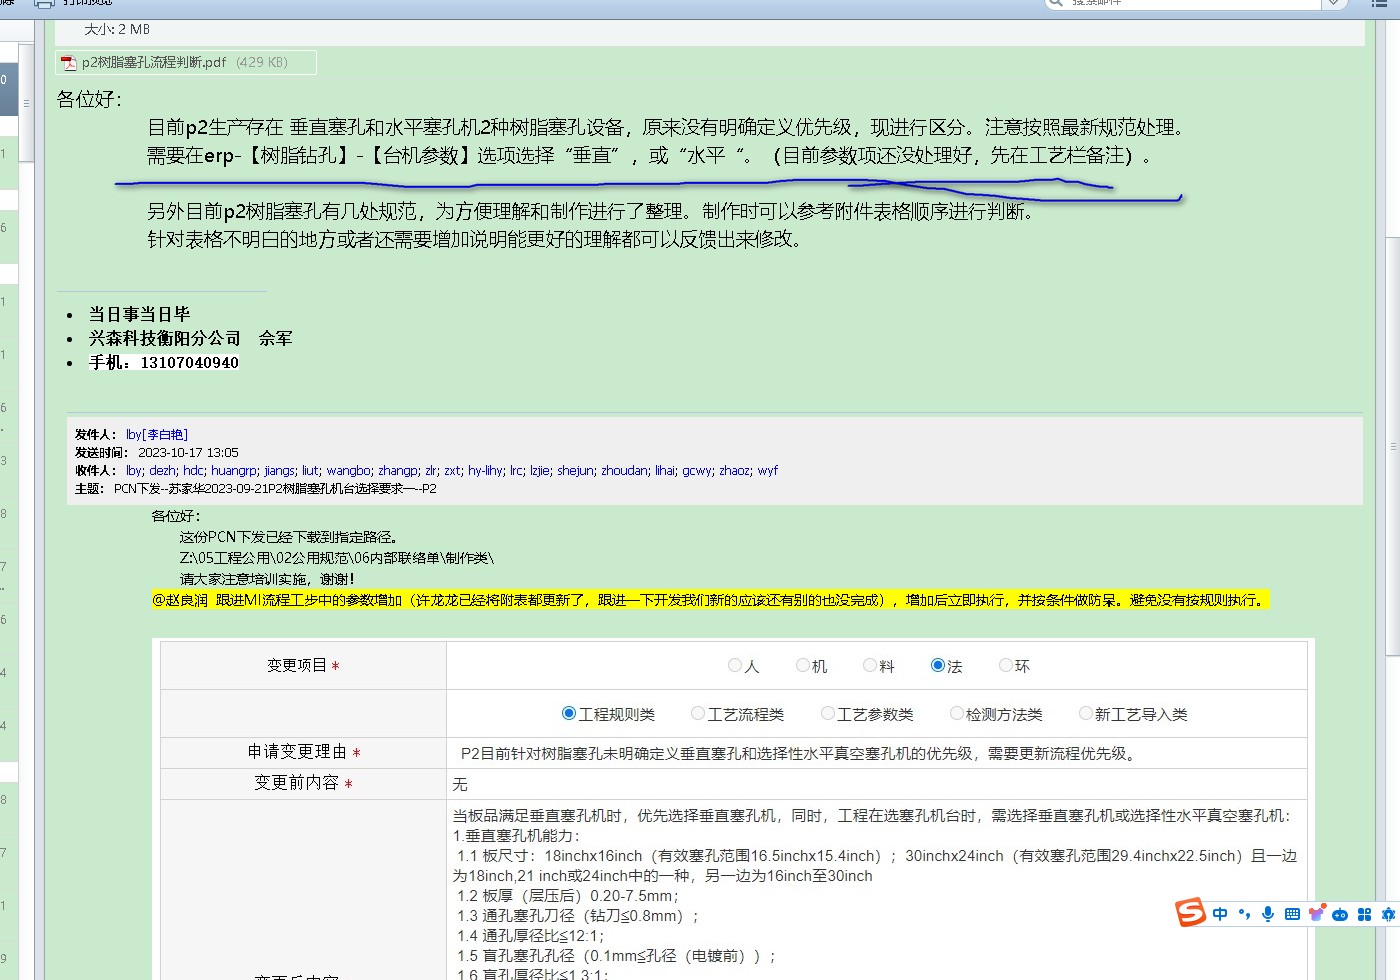Click the 变更前内容 field showing 无
The image size is (1400, 980).
point(877,784)
